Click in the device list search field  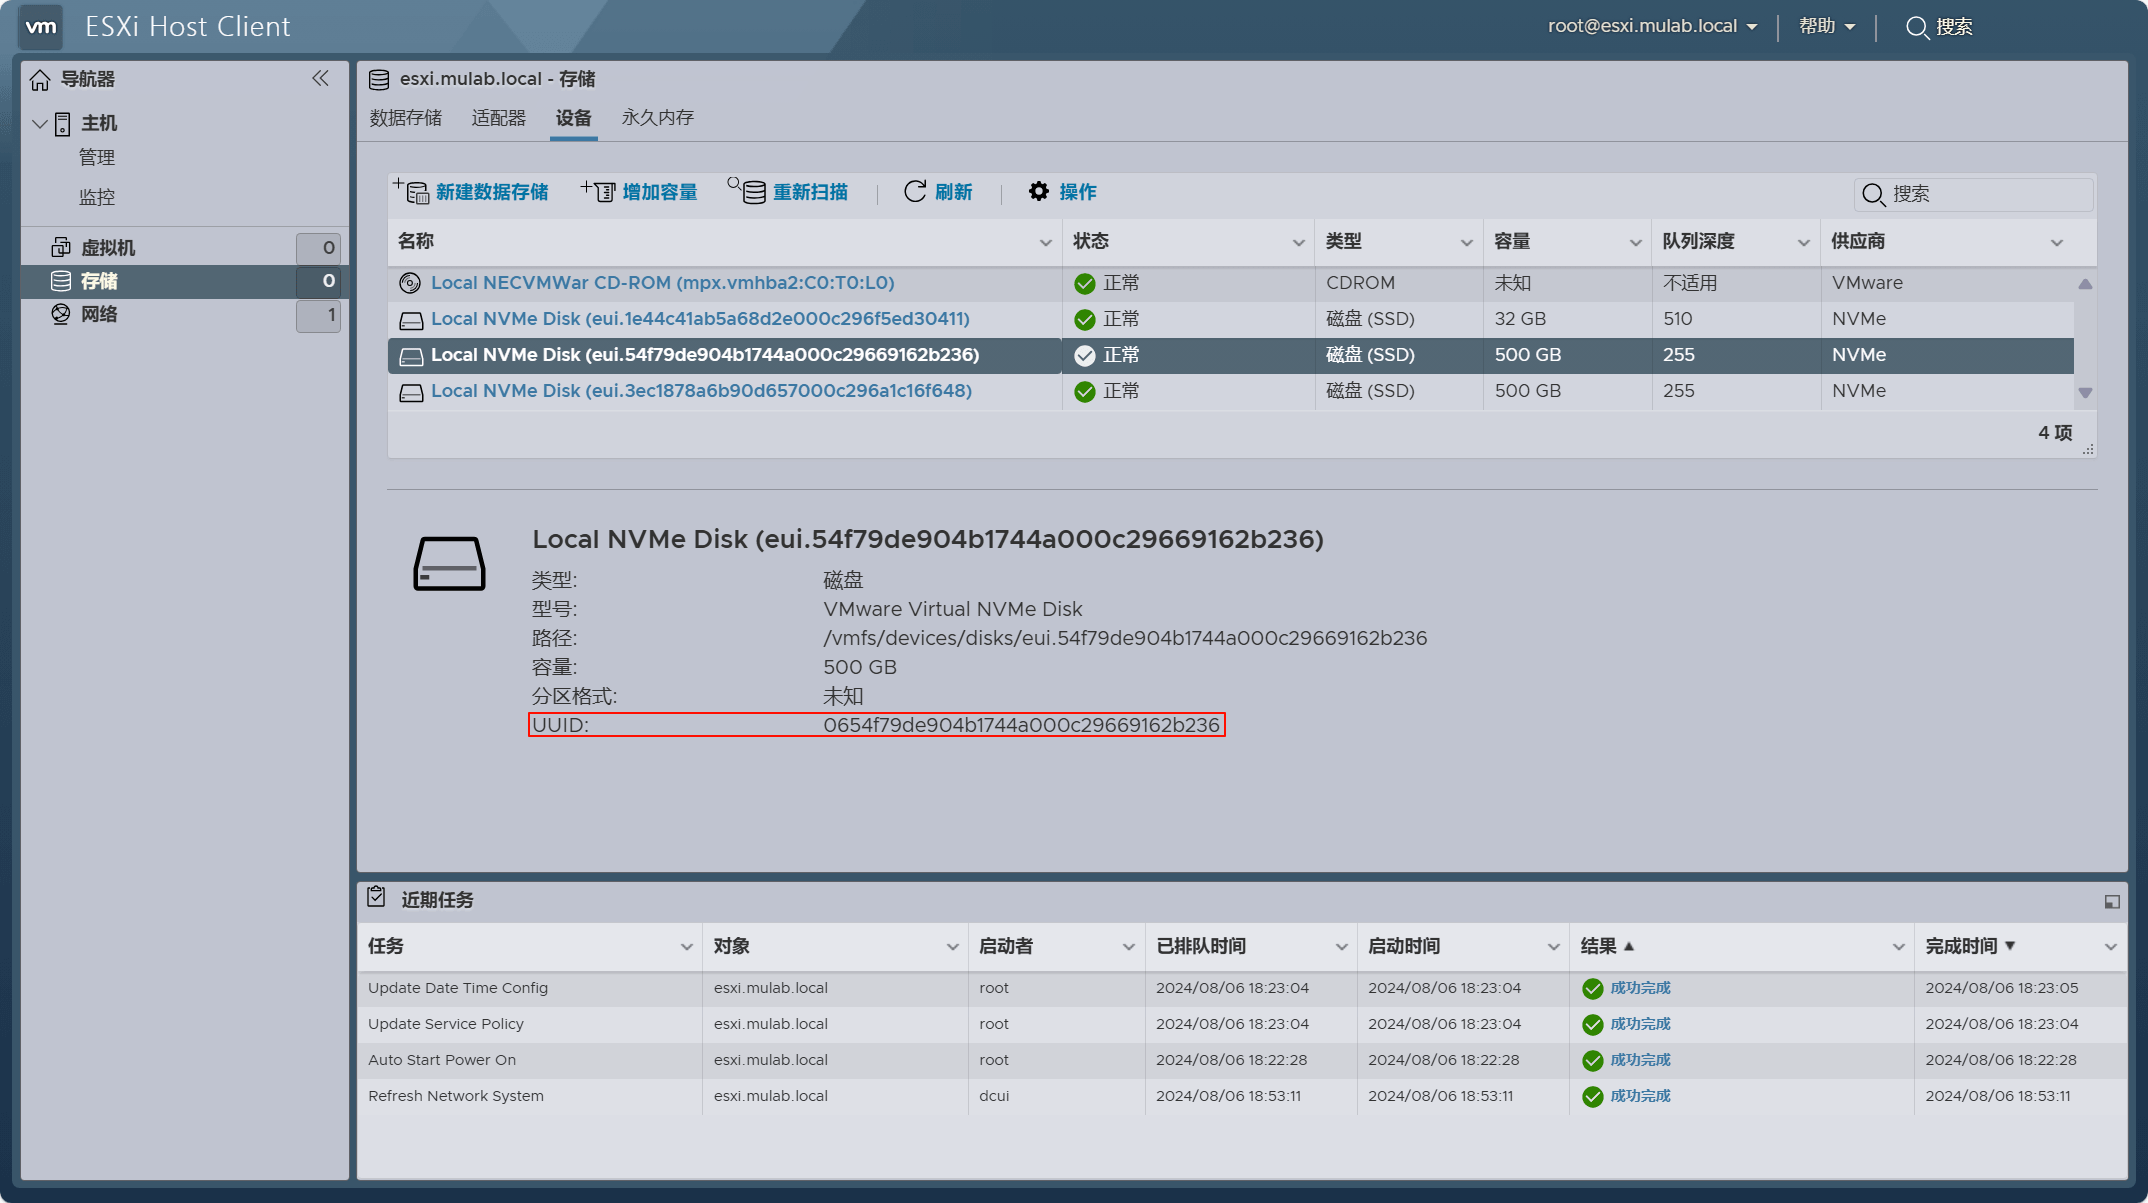click(1974, 194)
